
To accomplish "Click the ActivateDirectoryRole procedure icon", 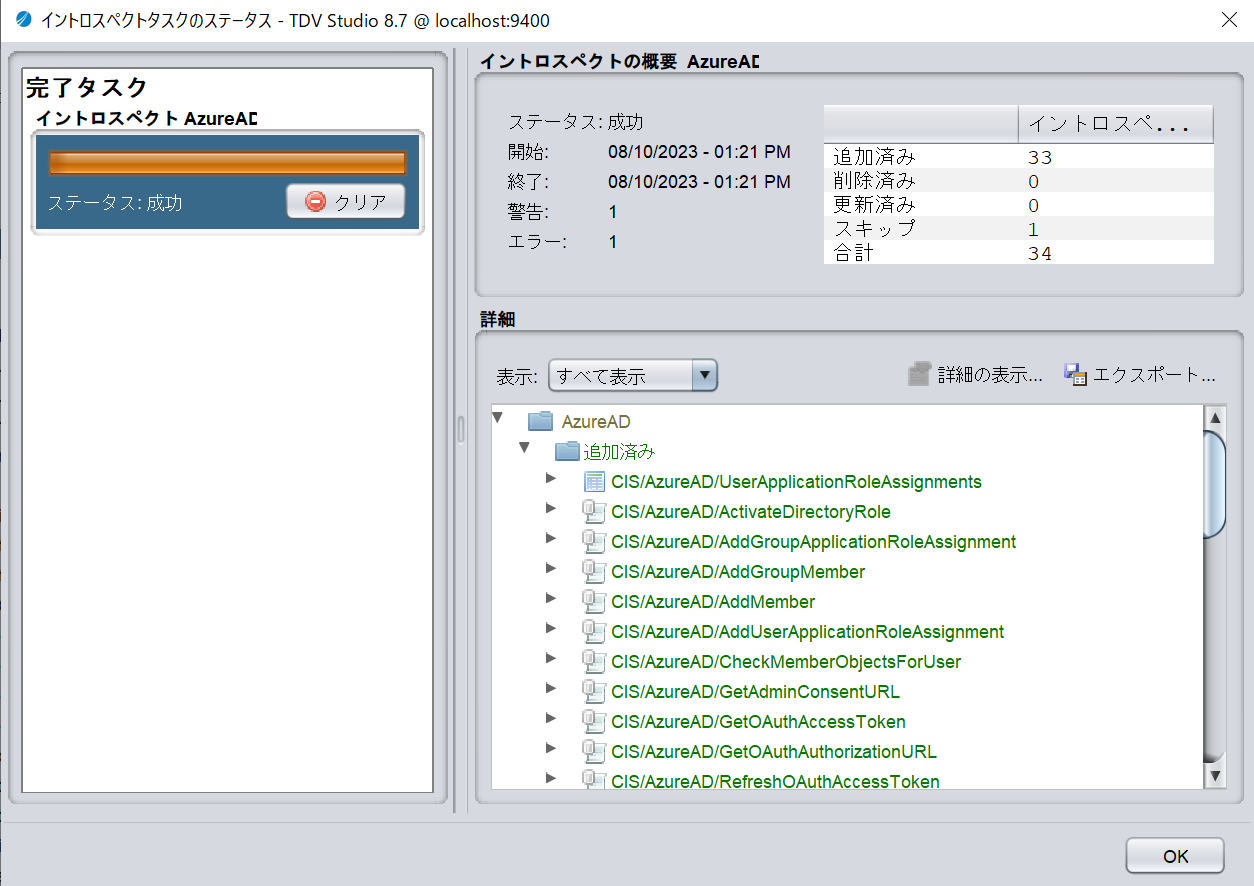I will coord(595,512).
